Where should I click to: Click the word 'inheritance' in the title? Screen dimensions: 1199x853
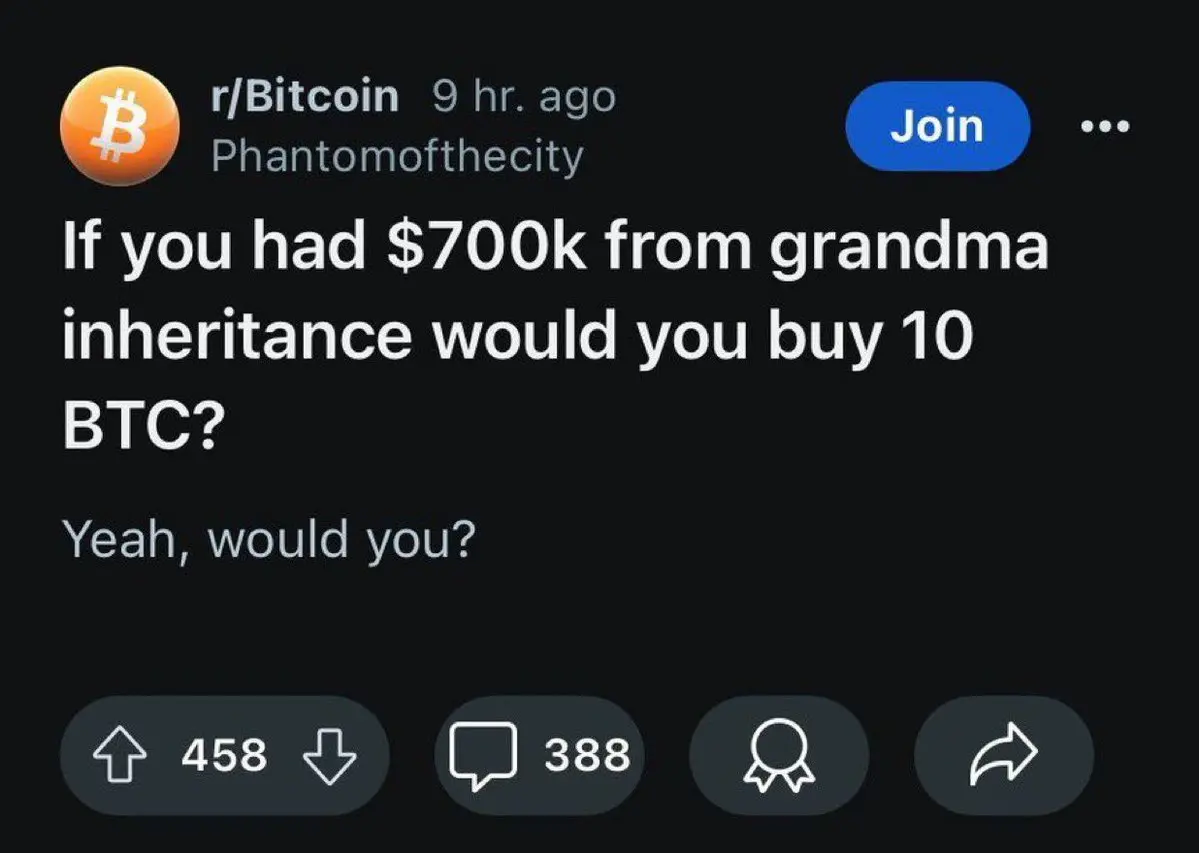(236, 337)
